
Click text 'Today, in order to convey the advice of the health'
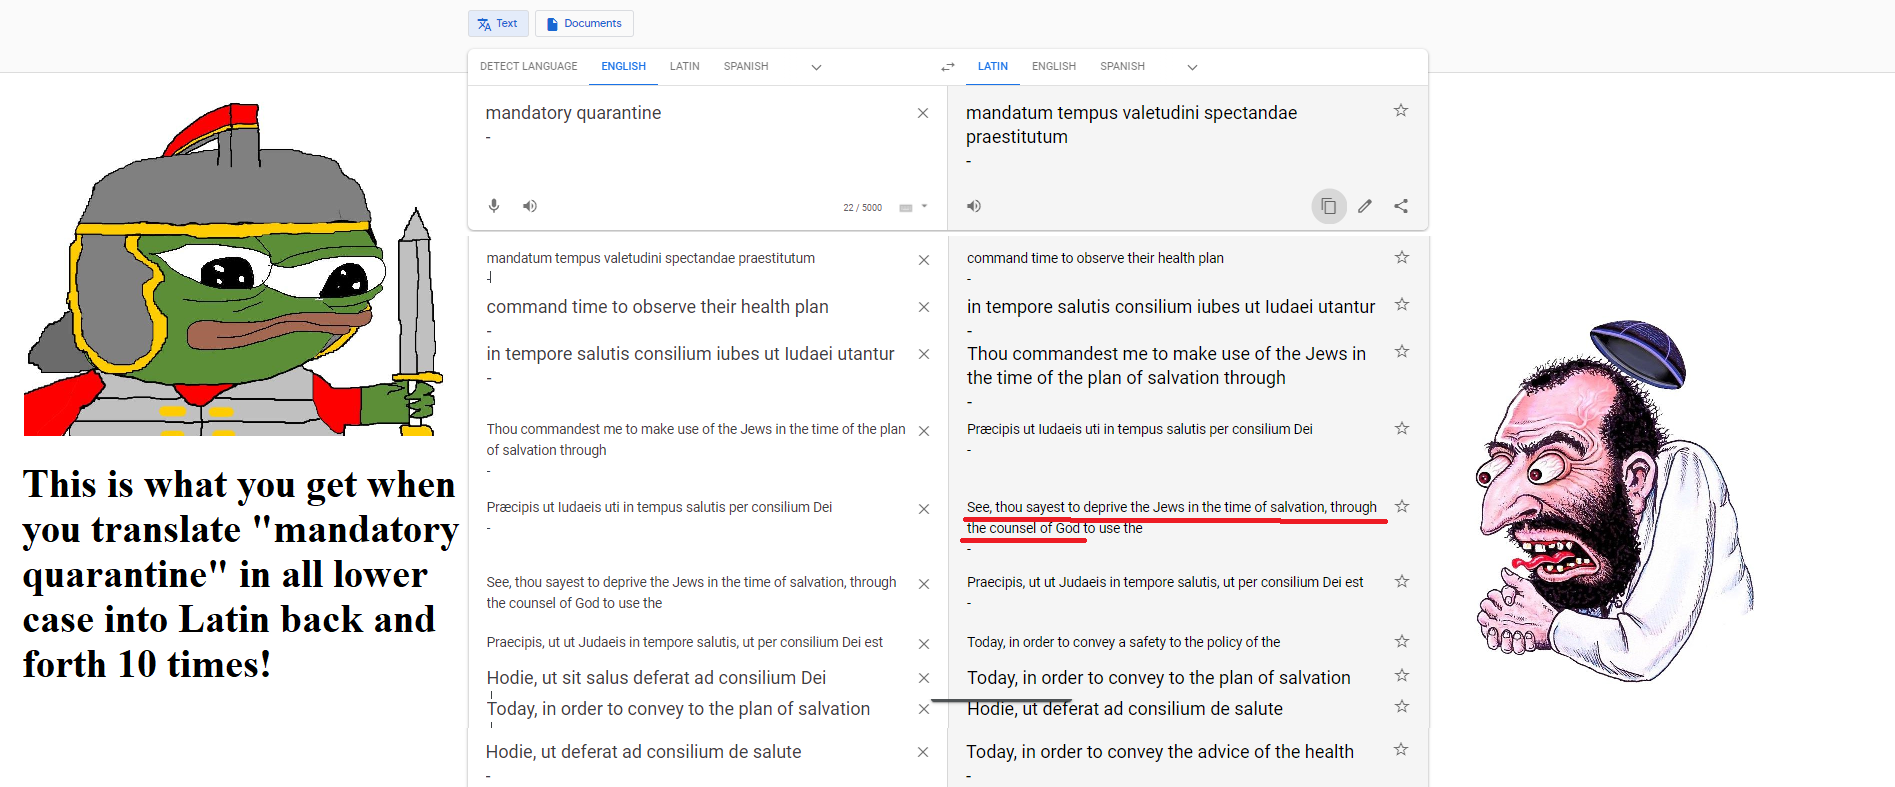(1160, 752)
